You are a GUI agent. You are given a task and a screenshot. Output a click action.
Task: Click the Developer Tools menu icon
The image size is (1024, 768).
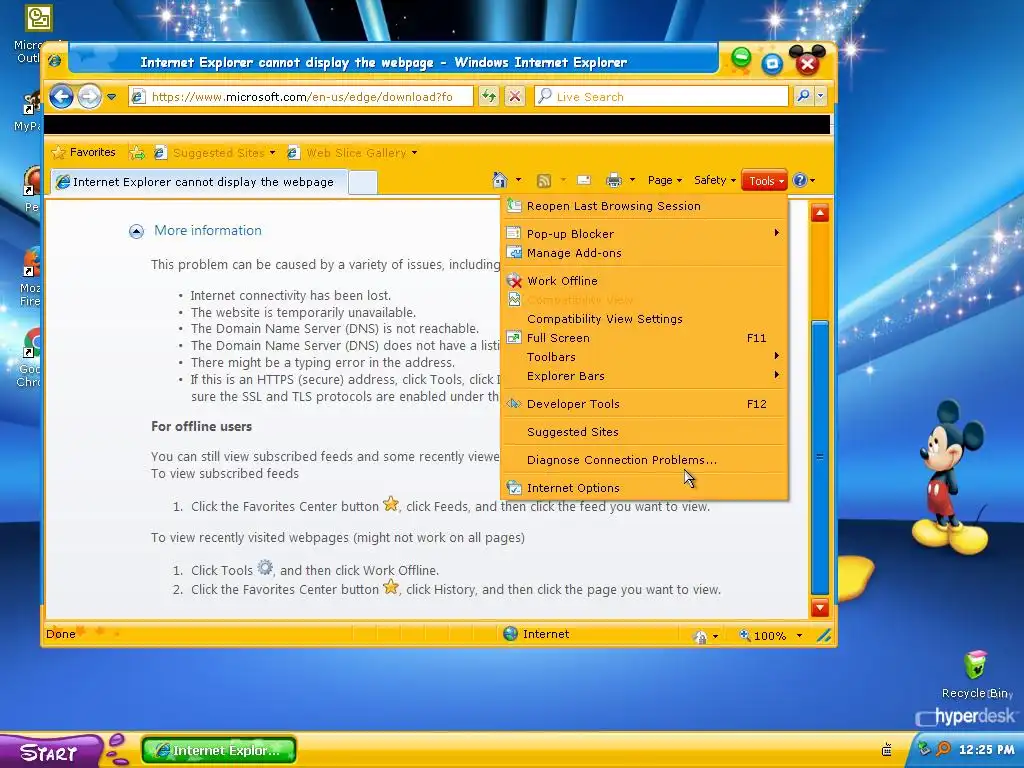click(x=514, y=404)
